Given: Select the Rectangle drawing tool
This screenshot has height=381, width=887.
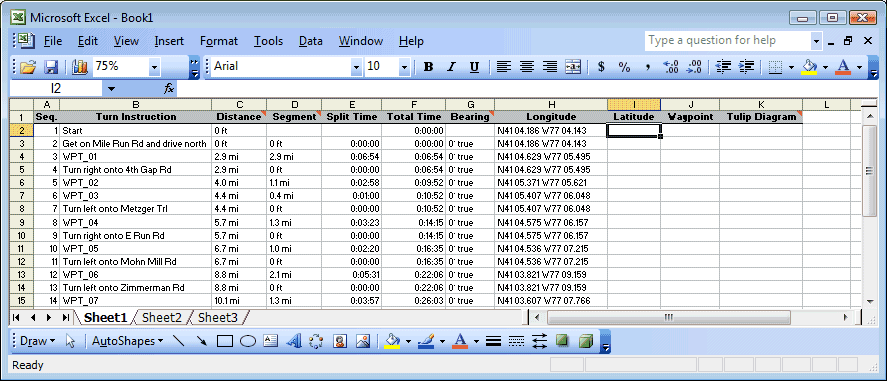Looking at the screenshot, I should (225, 341).
